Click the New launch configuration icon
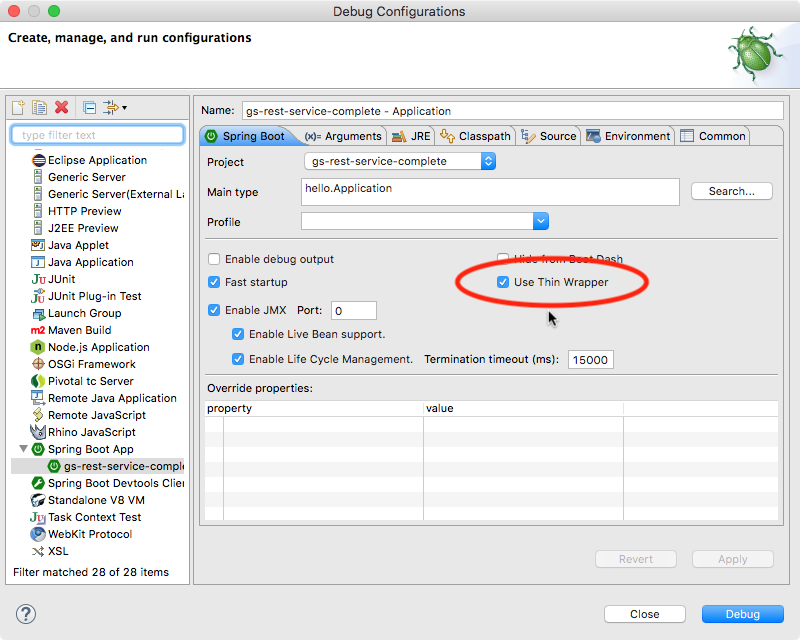Screen dimensions: 800x640 (x=18, y=108)
